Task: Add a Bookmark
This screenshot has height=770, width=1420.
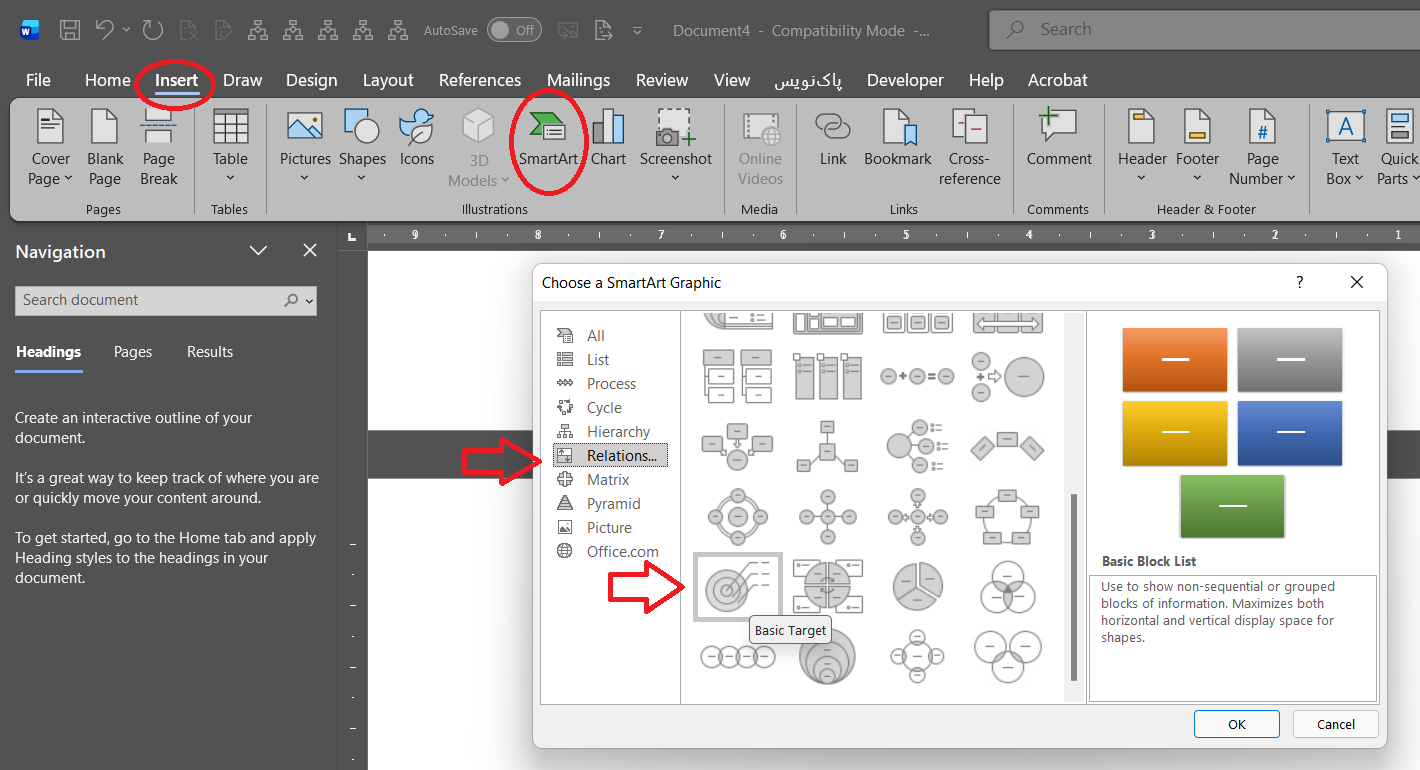Action: (897, 140)
